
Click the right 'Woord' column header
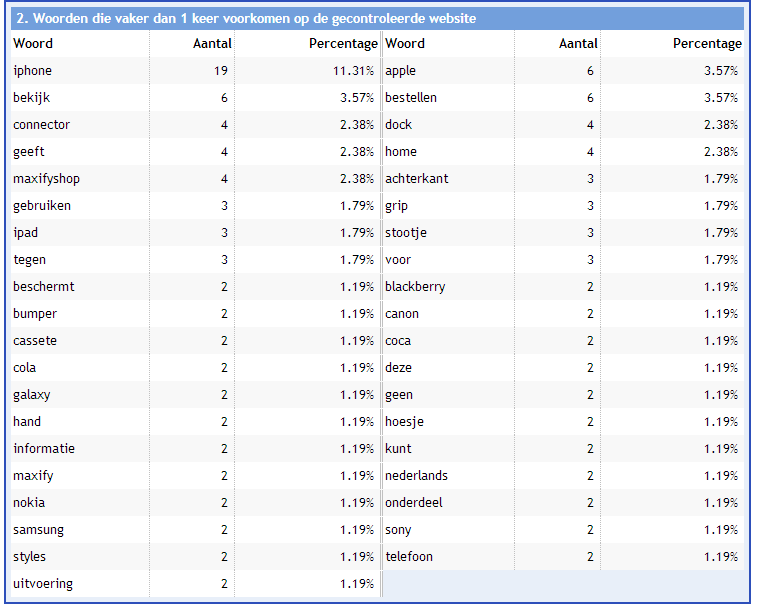pyautogui.click(x=405, y=43)
